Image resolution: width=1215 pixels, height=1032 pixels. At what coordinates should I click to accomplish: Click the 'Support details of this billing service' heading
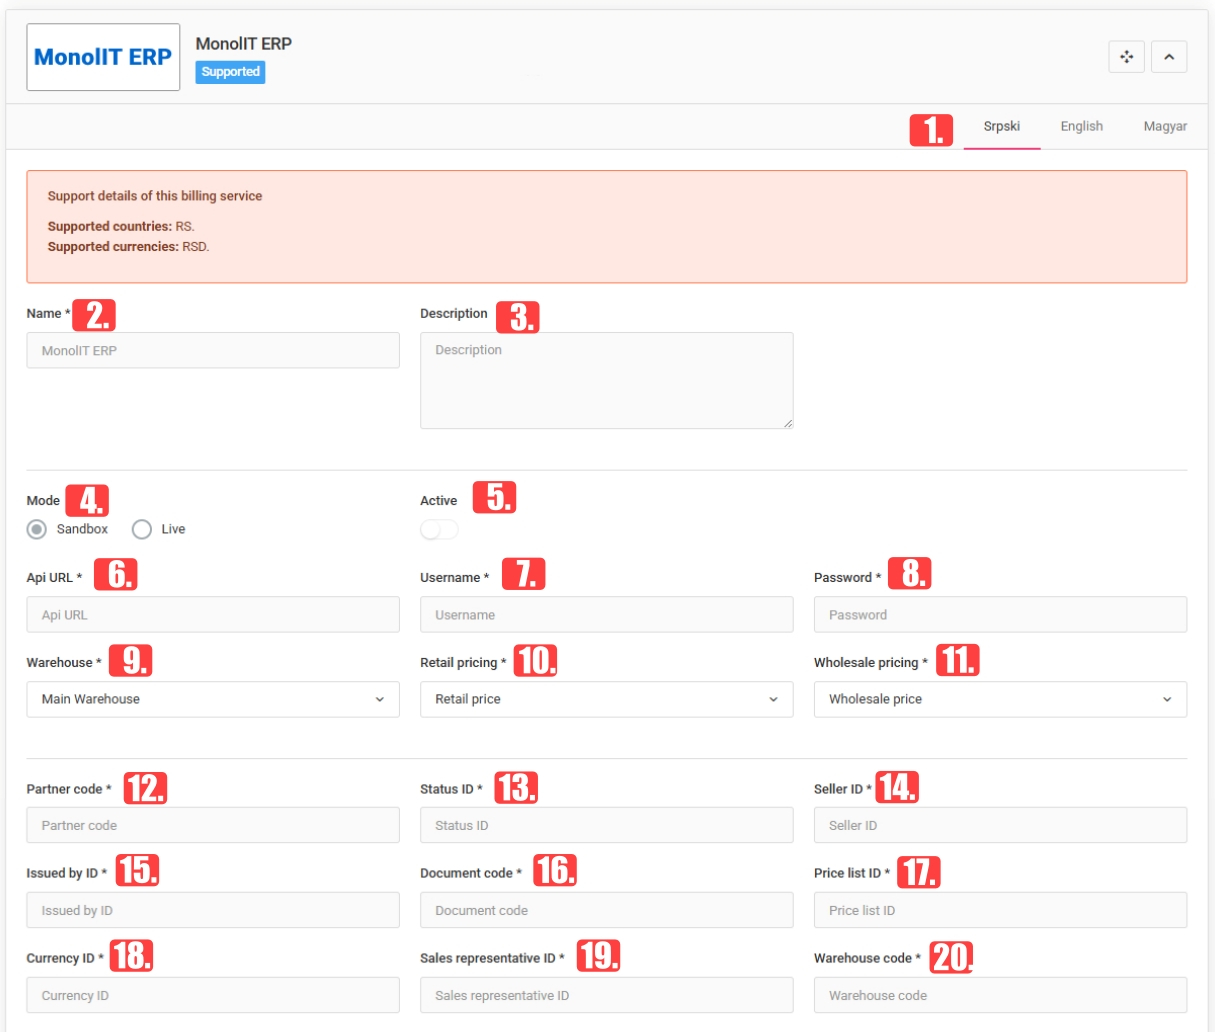coord(155,196)
